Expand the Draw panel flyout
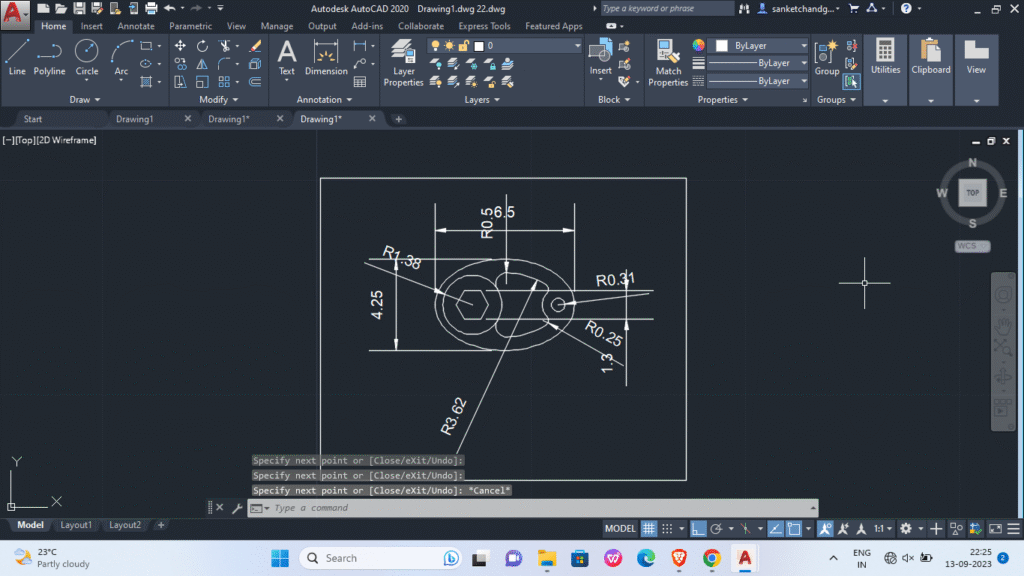 [x=85, y=100]
